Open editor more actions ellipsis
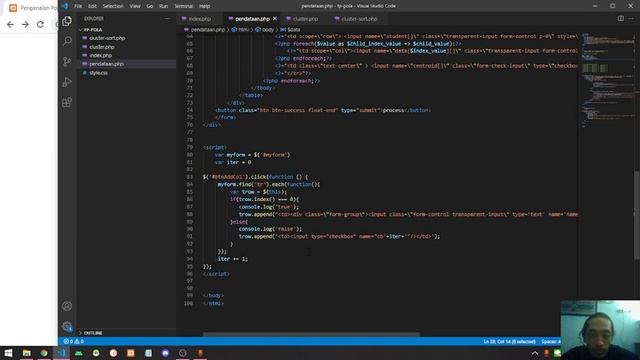 (x=632, y=19)
